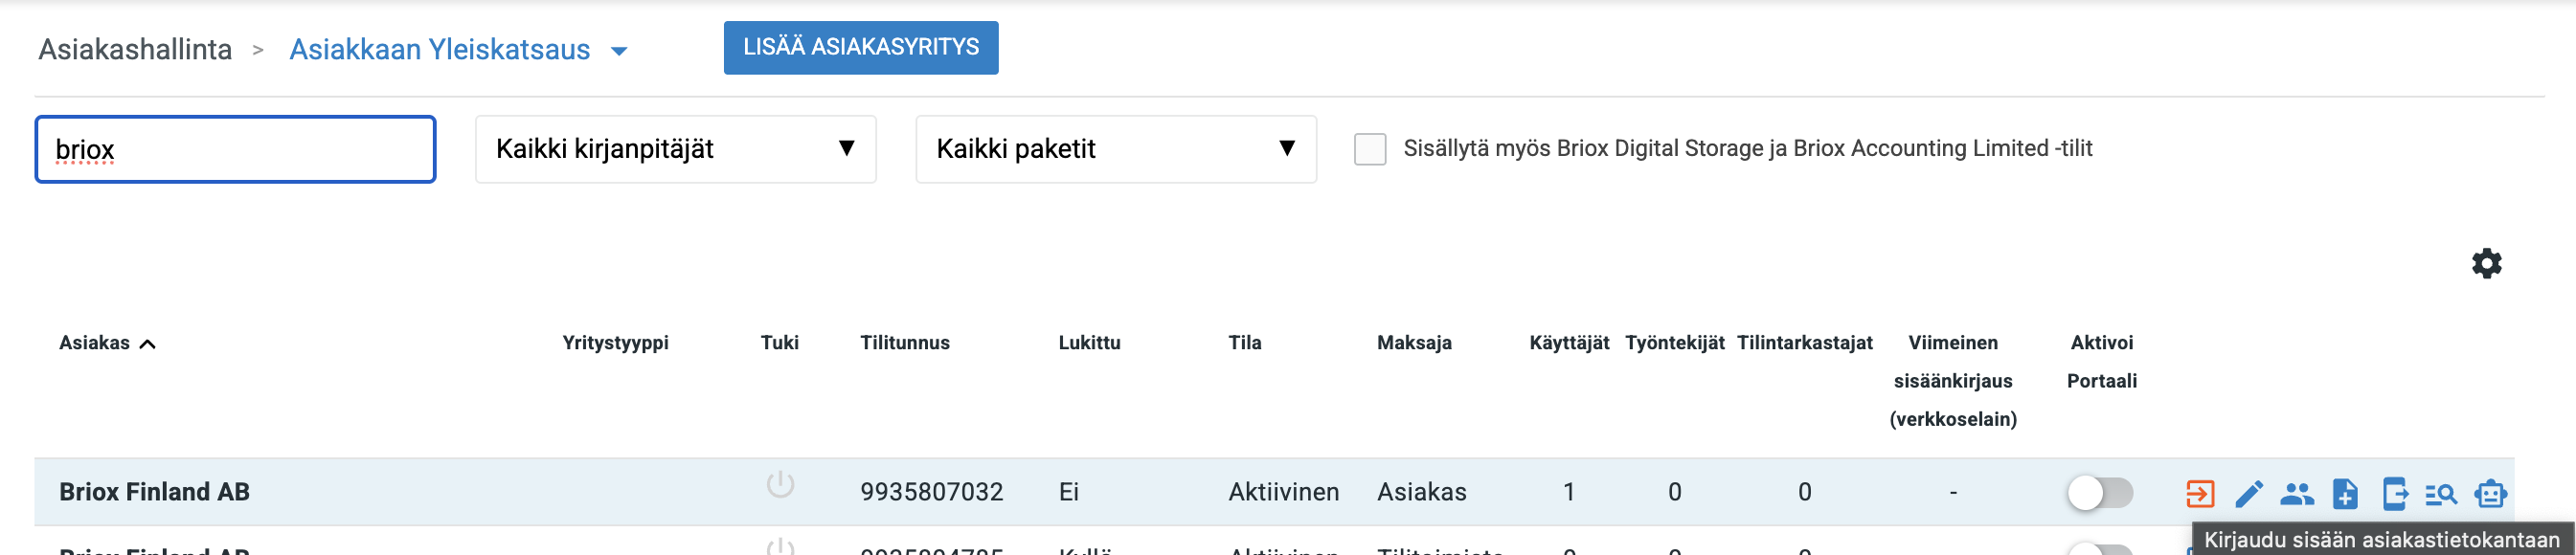Open the search log icon for Briox Finland AB
Viewport: 2576px width, 555px height.
[x=2441, y=492]
